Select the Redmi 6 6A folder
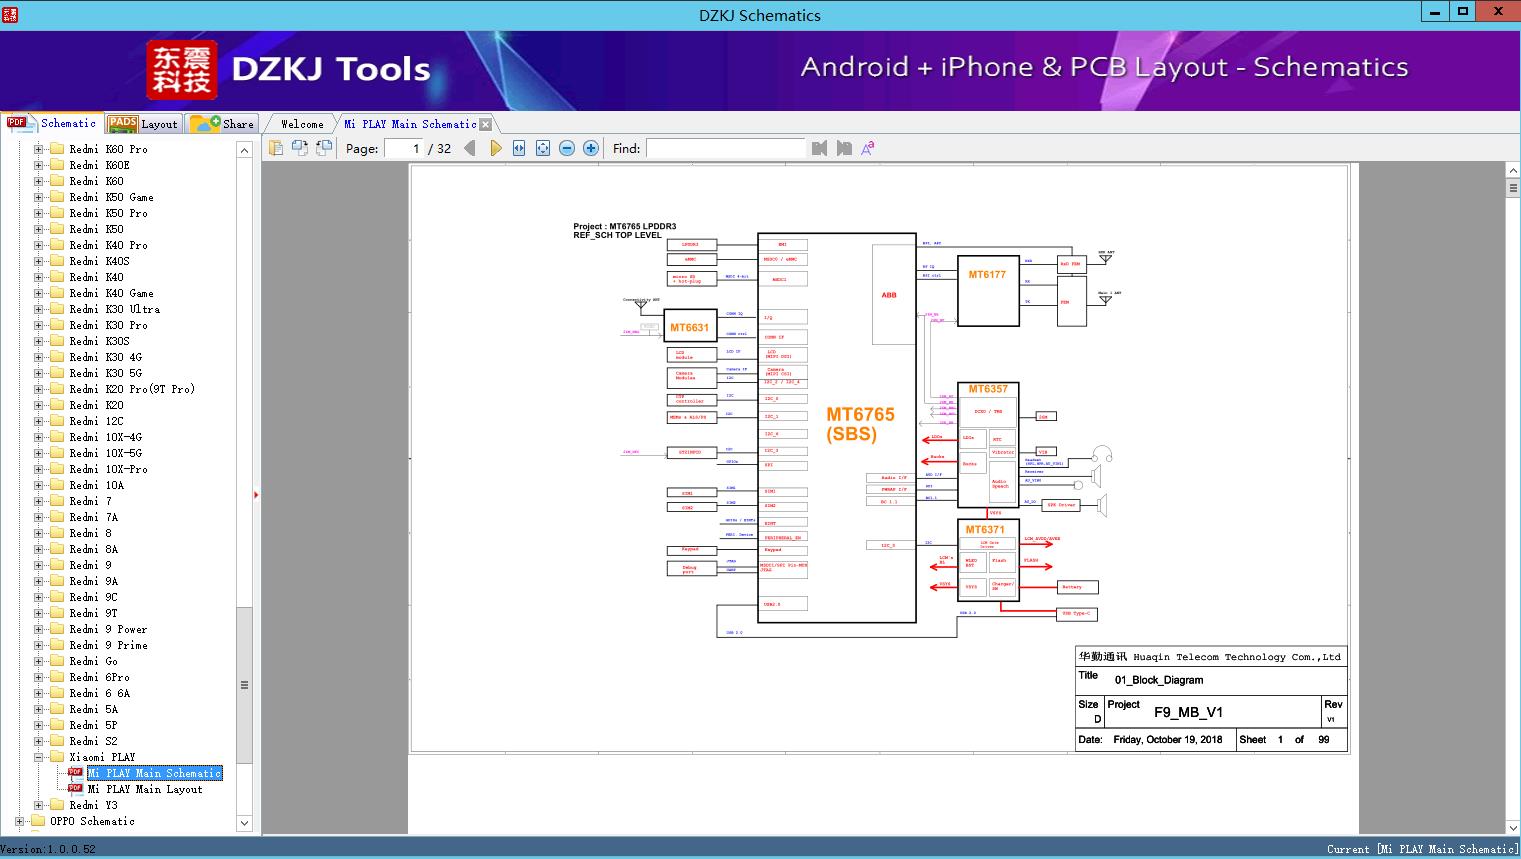This screenshot has width=1521, height=859. click(x=99, y=693)
